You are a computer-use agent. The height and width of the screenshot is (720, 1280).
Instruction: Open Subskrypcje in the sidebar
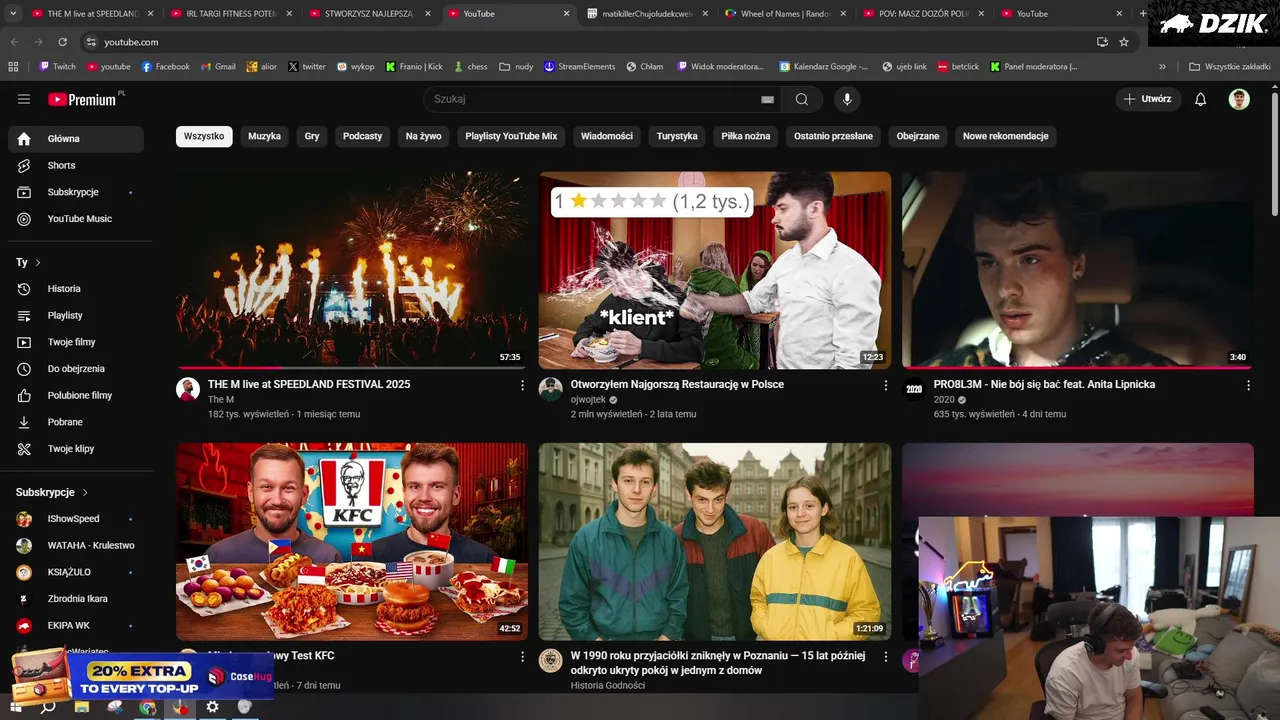point(76,192)
